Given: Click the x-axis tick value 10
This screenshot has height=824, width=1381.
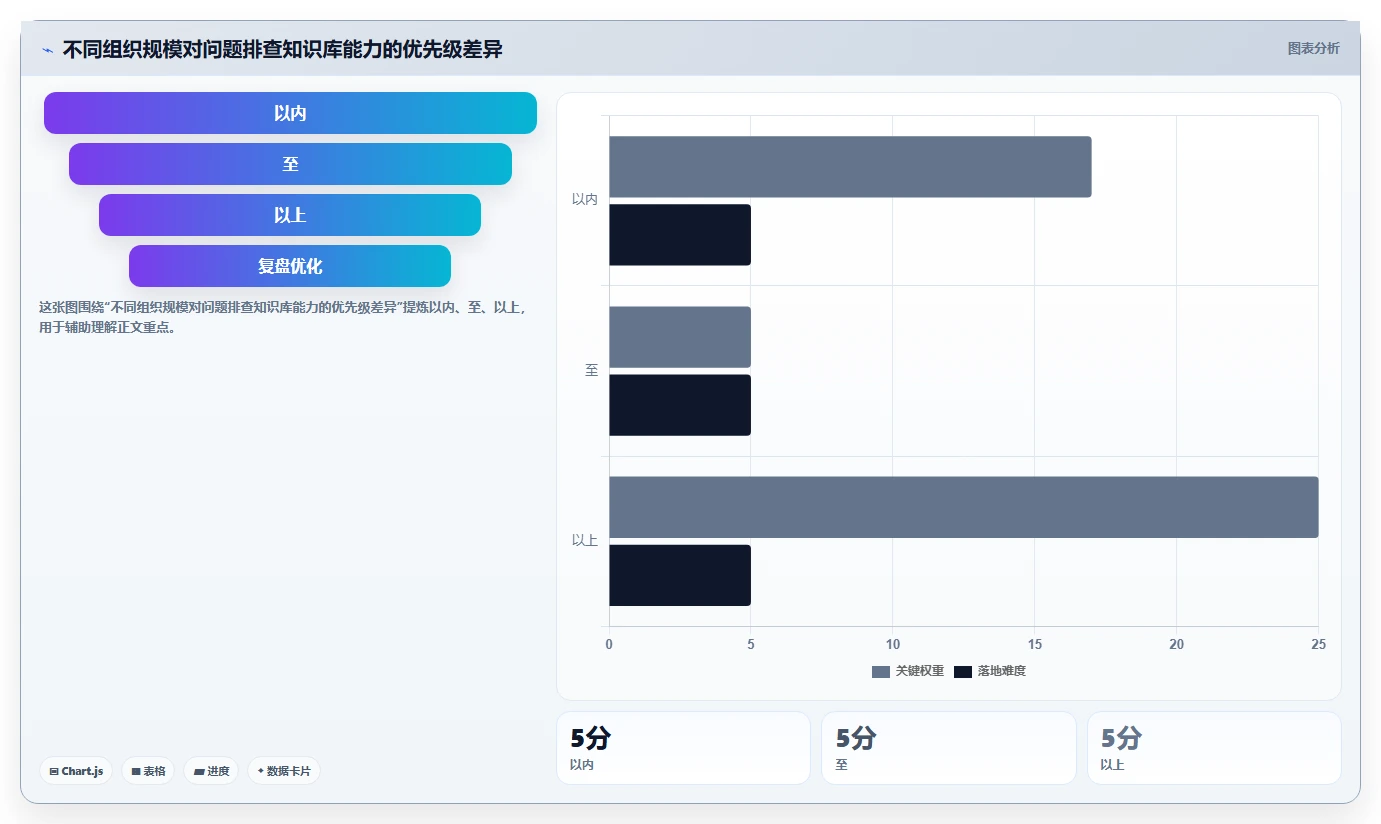Looking at the screenshot, I should tap(893, 645).
